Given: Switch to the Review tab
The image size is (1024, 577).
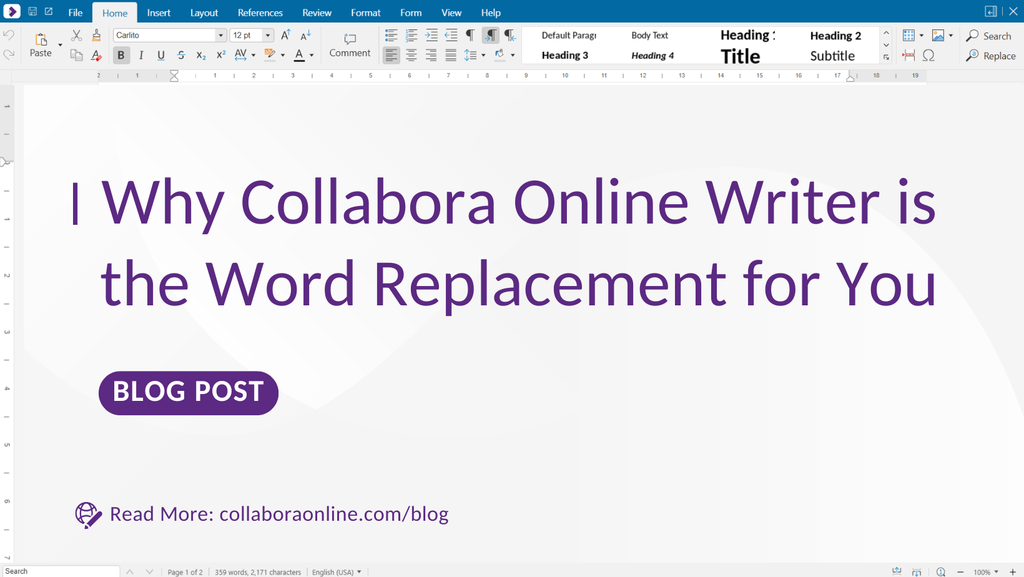Looking at the screenshot, I should point(317,12).
